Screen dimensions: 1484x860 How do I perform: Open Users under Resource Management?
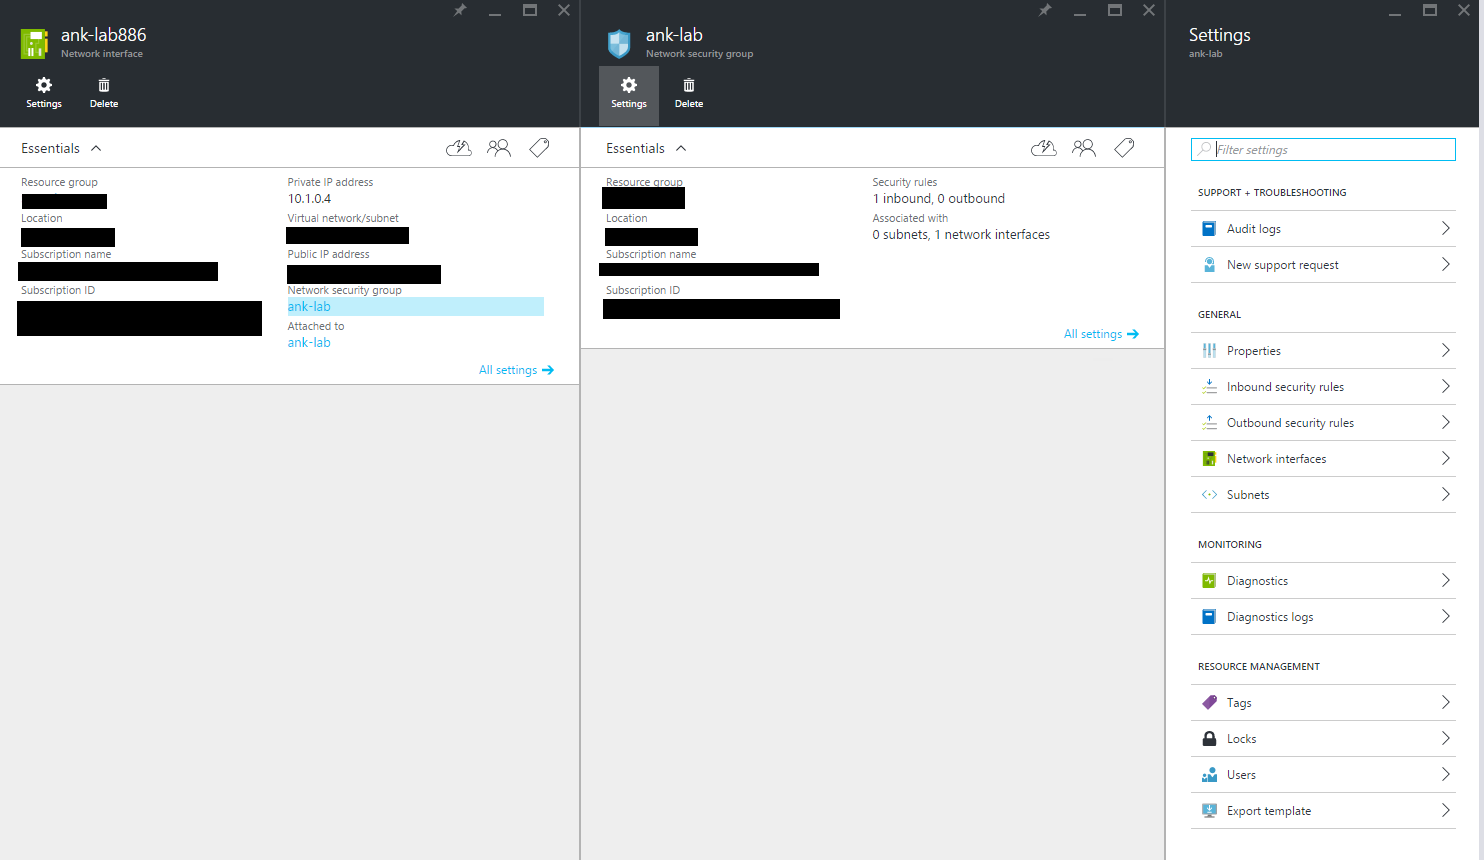pyautogui.click(x=1323, y=775)
